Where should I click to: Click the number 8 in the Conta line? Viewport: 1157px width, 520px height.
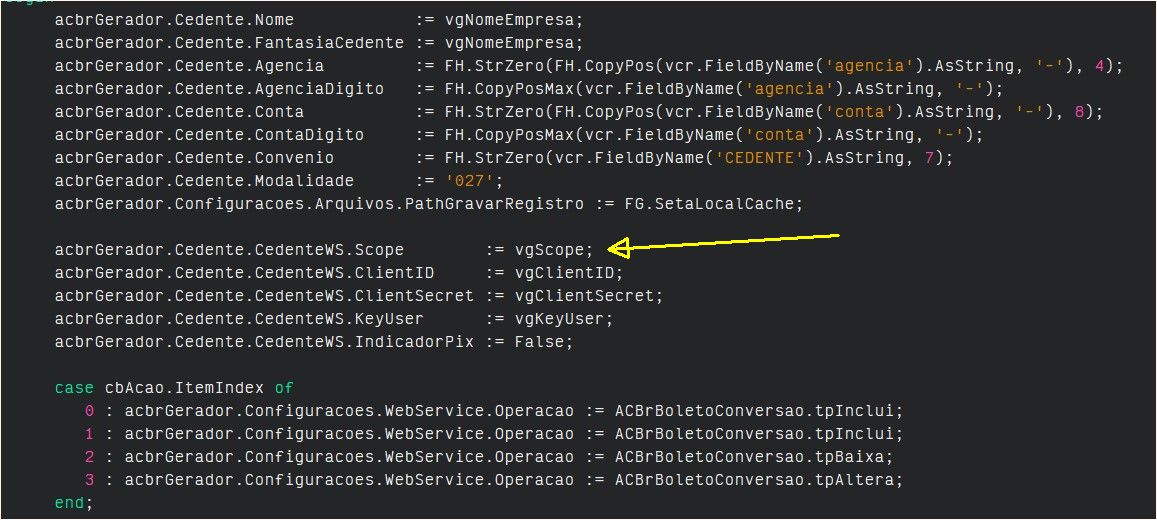point(1078,112)
